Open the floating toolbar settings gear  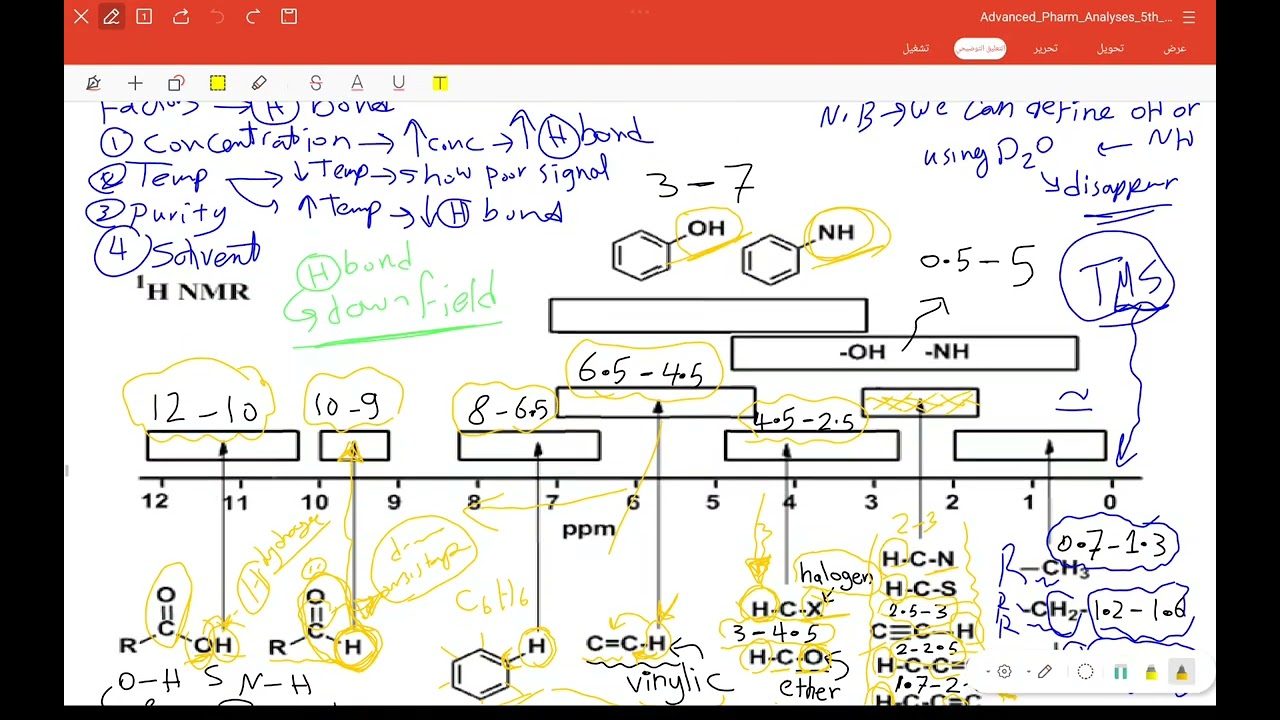1004,672
